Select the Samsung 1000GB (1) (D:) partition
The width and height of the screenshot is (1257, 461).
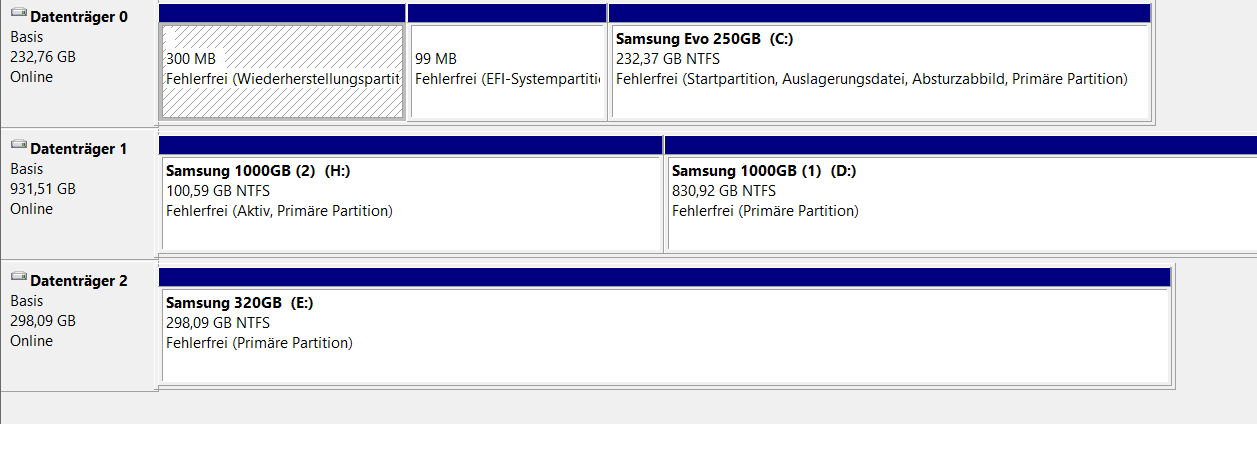pyautogui.click(x=962, y=203)
